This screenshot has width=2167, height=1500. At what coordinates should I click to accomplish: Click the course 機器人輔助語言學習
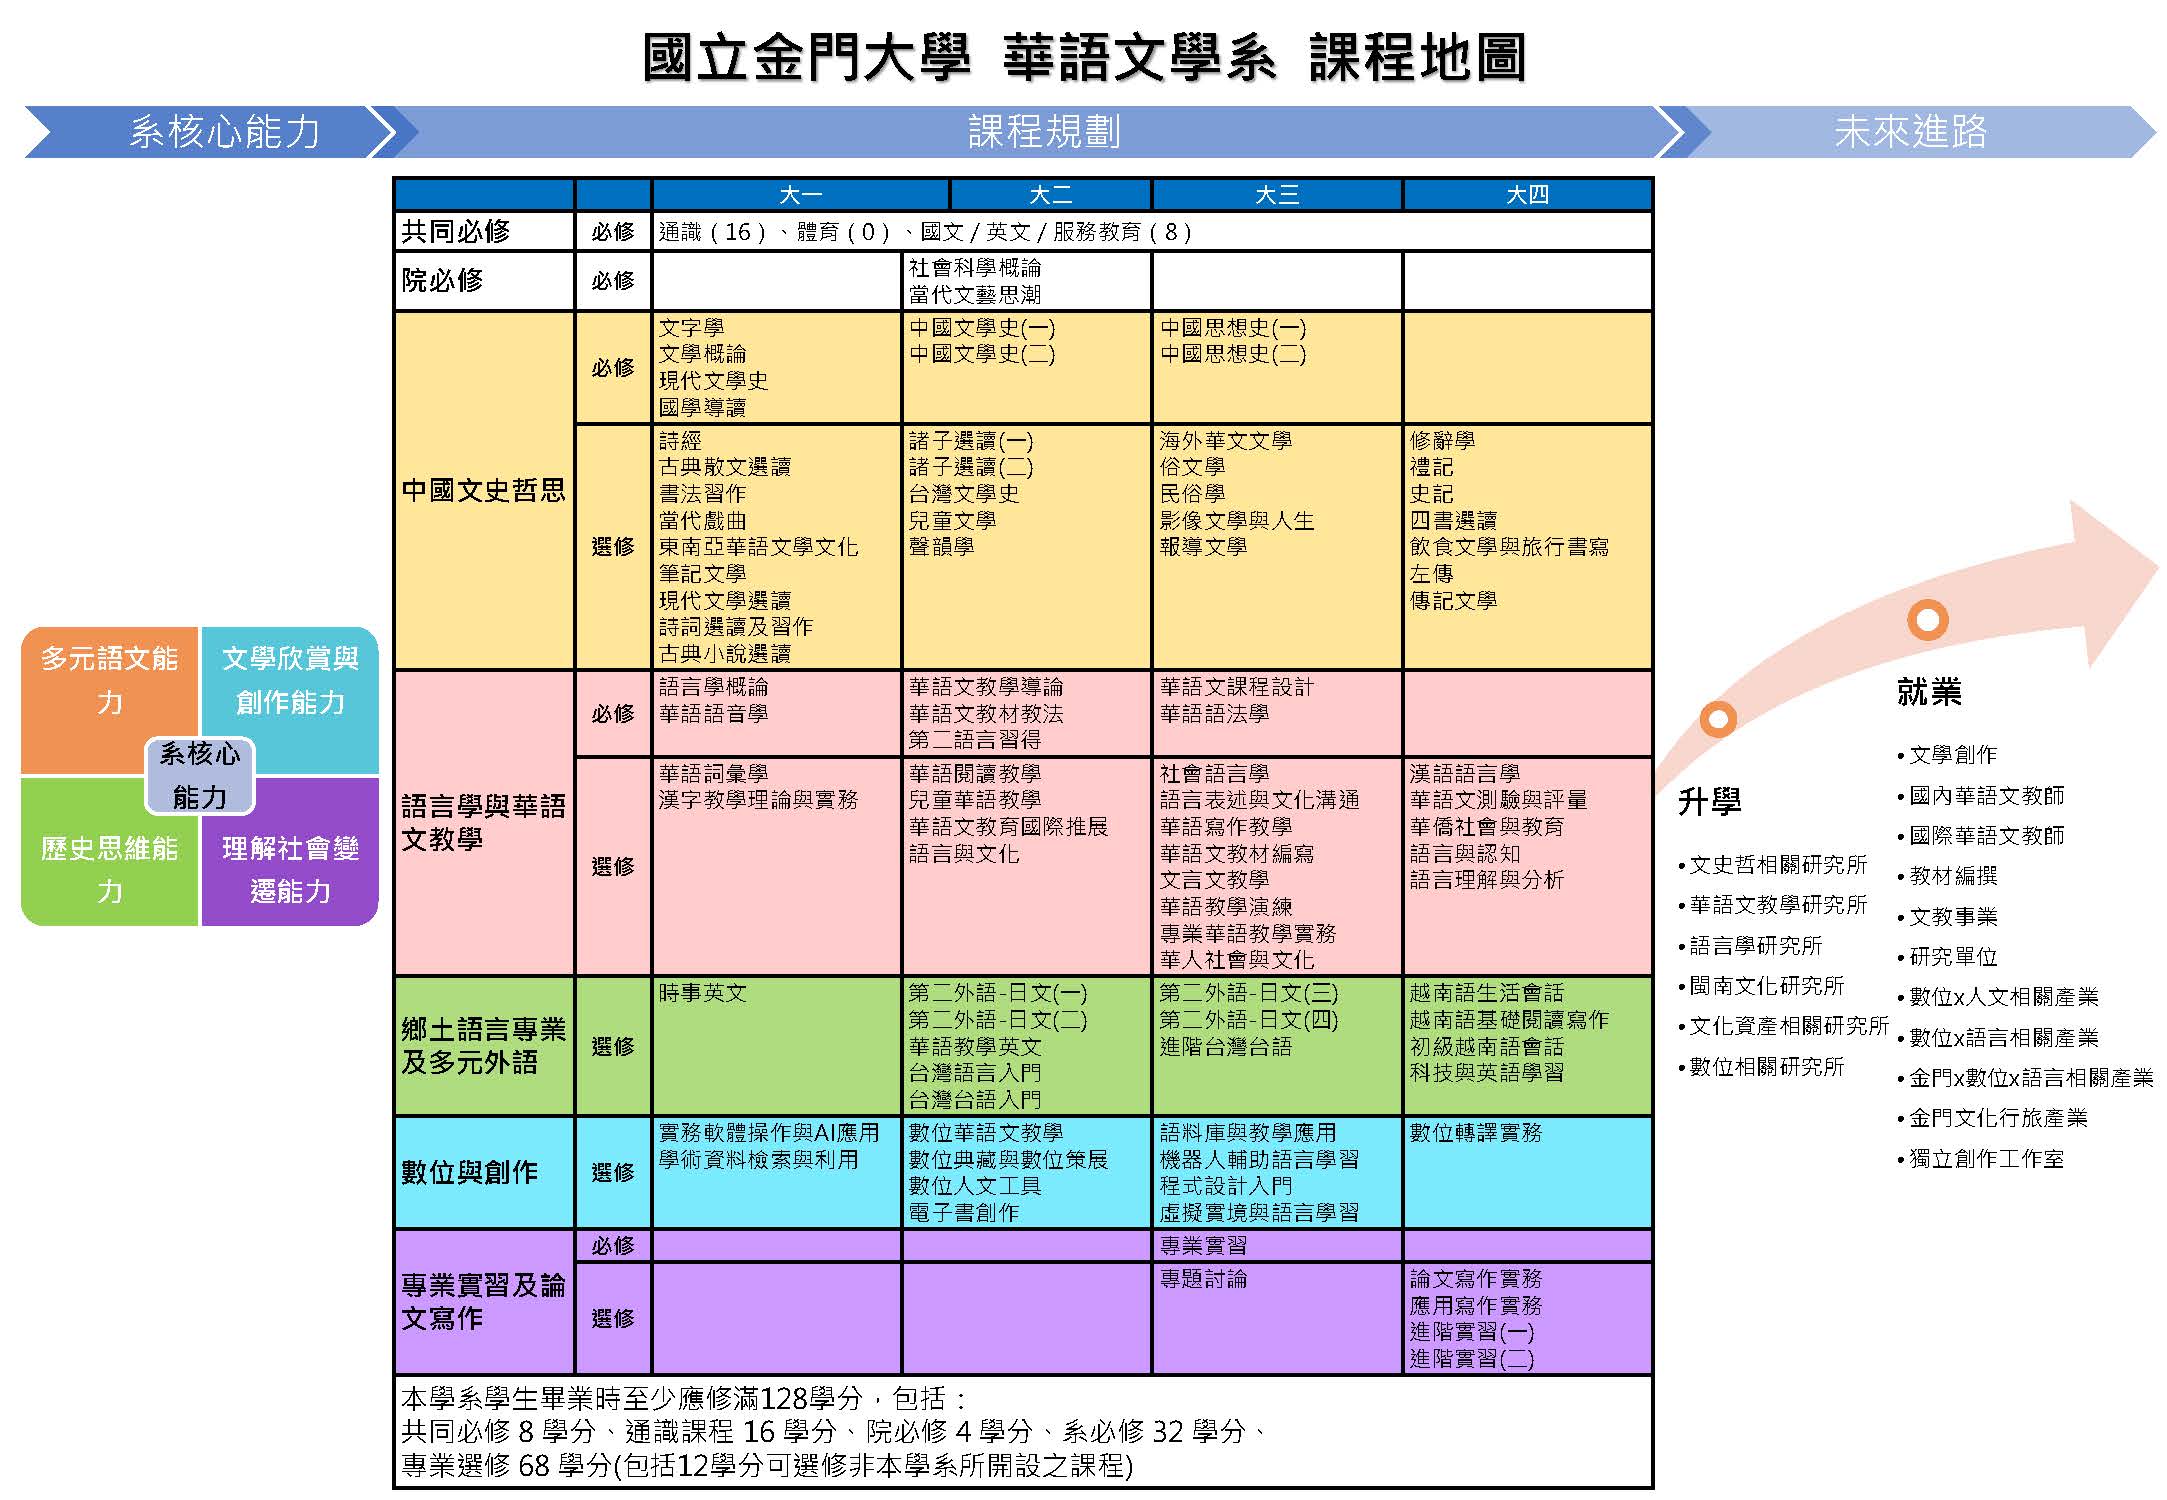1260,1160
